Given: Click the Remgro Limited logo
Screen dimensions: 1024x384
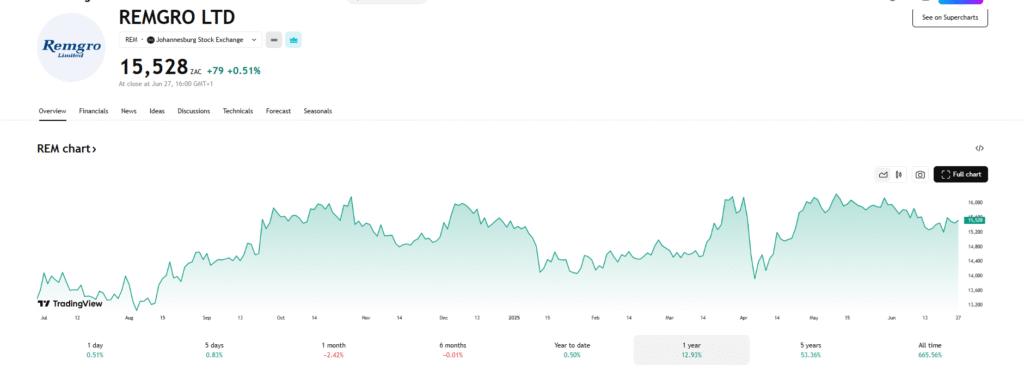Looking at the screenshot, I should 71,48.
